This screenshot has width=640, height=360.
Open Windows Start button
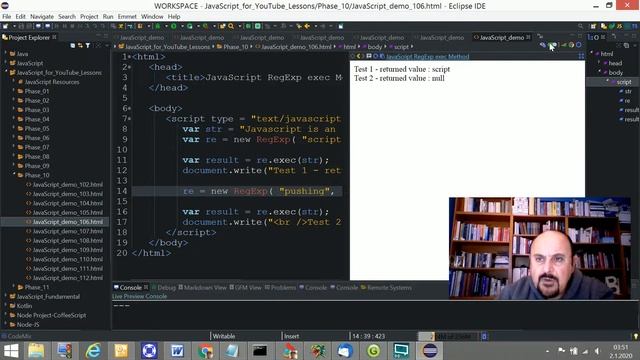click(x=11, y=351)
